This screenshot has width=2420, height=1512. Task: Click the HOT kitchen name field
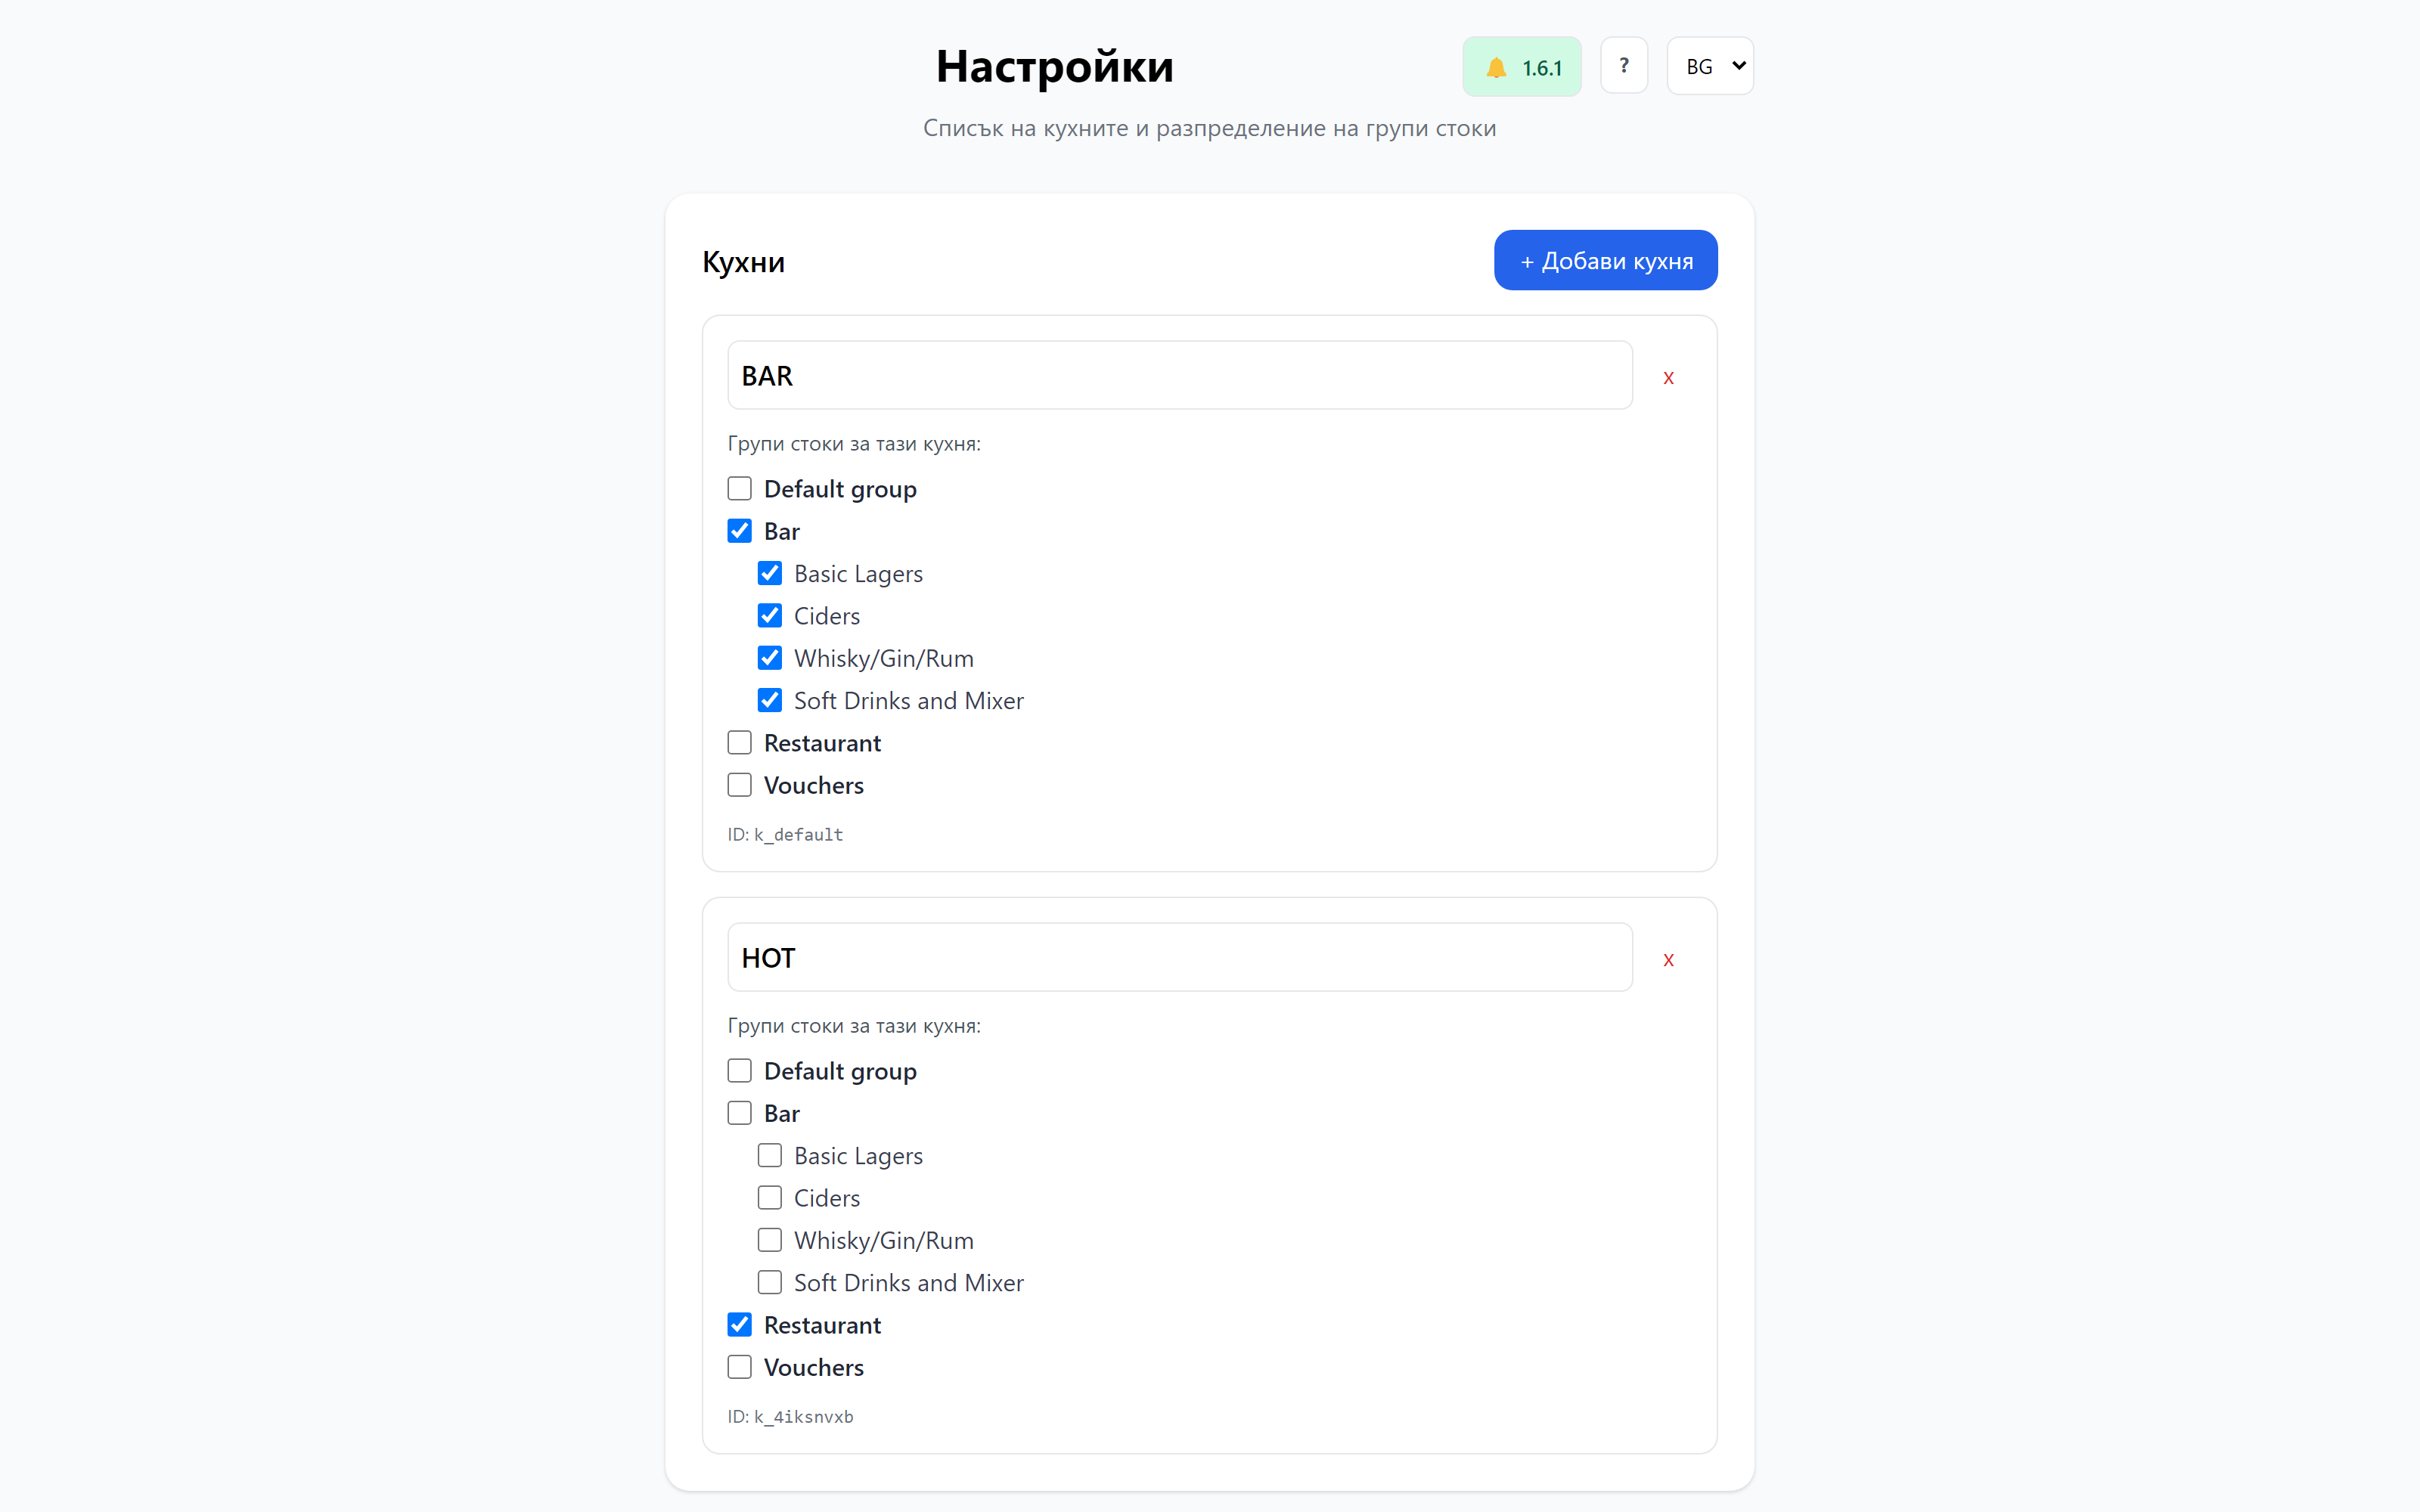pyautogui.click(x=1179, y=957)
